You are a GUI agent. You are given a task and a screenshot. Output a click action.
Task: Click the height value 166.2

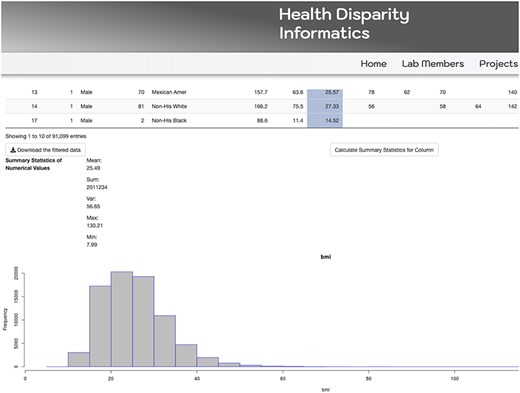click(x=261, y=106)
